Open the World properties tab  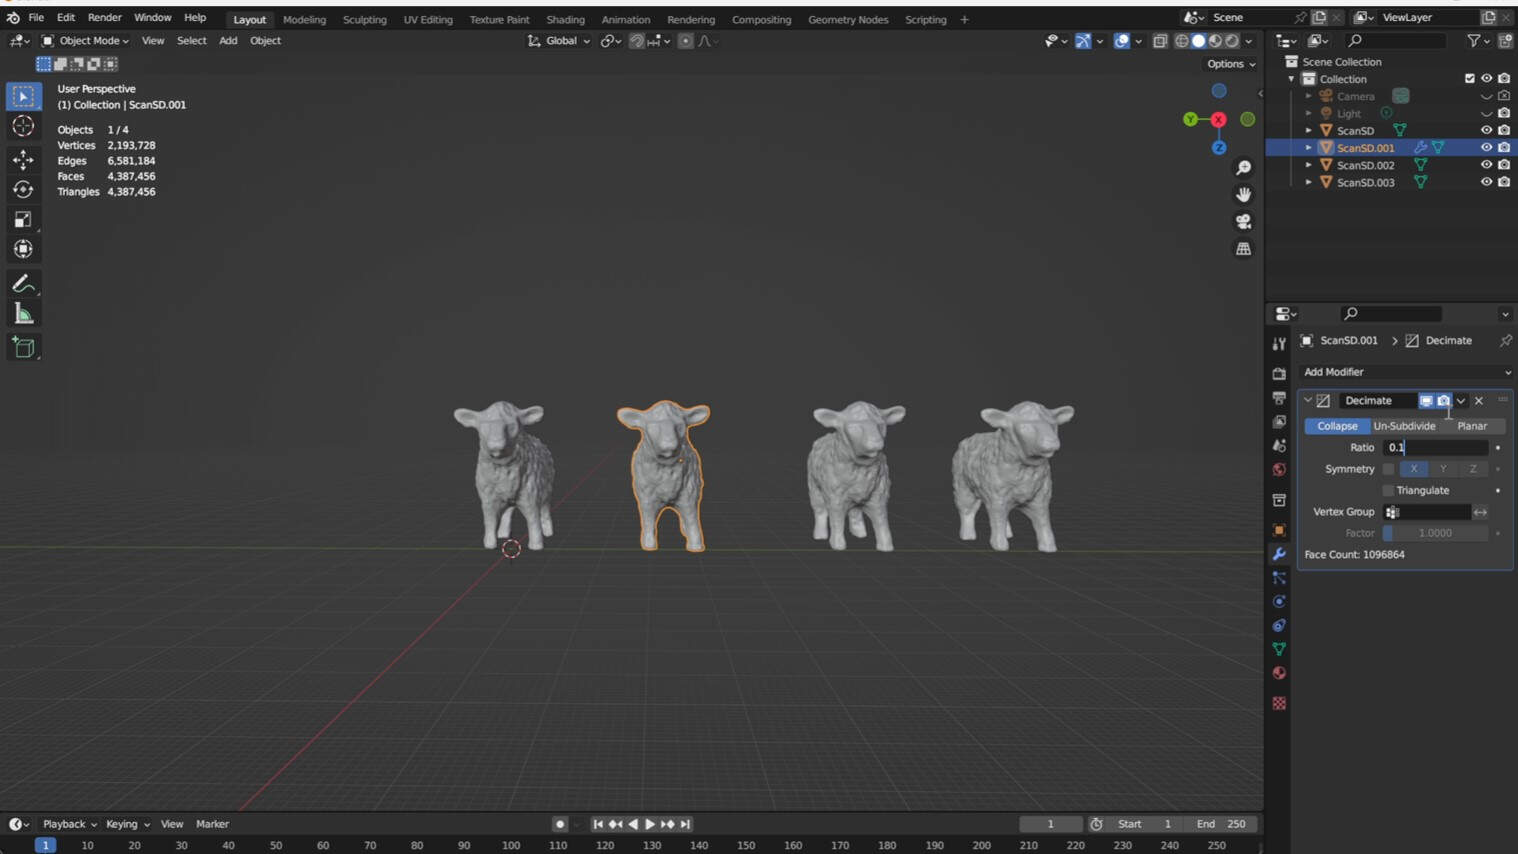click(1279, 470)
